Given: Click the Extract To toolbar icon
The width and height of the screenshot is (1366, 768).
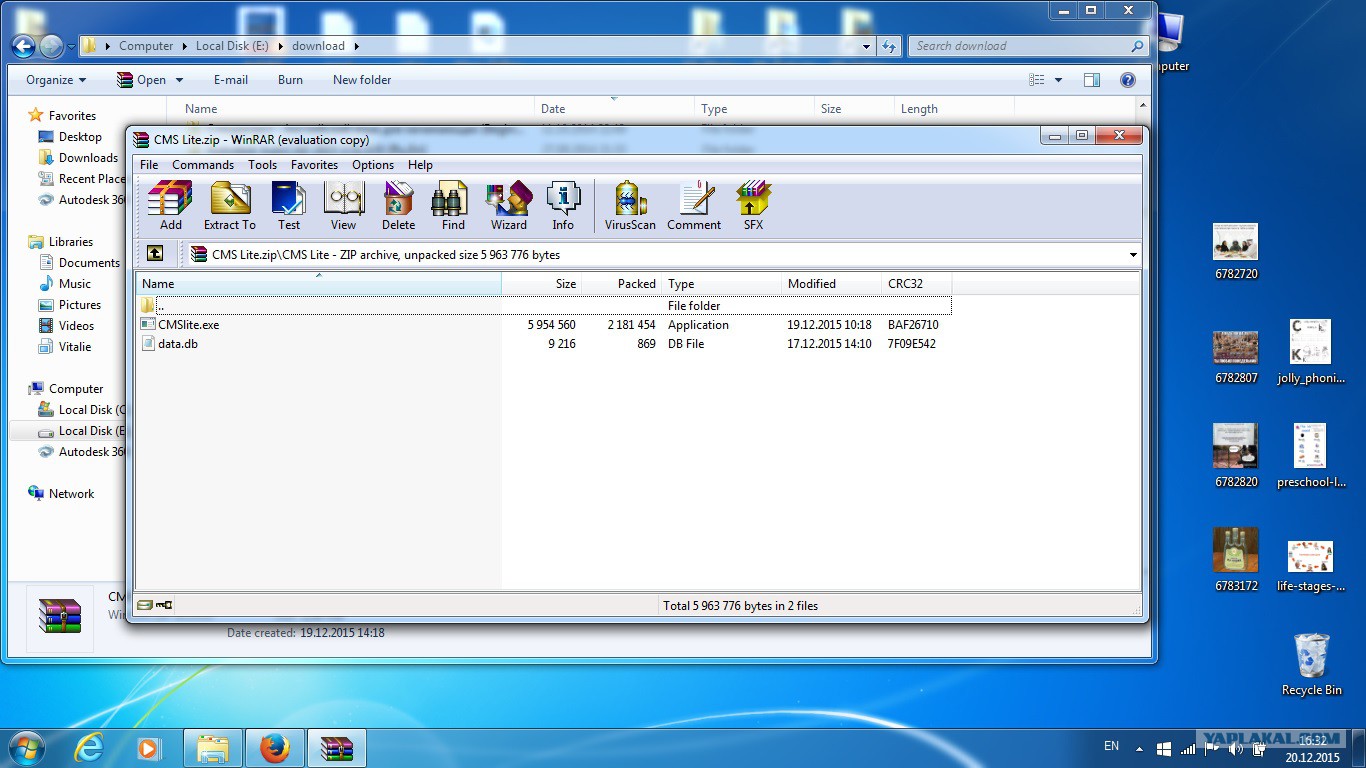Looking at the screenshot, I should (230, 206).
